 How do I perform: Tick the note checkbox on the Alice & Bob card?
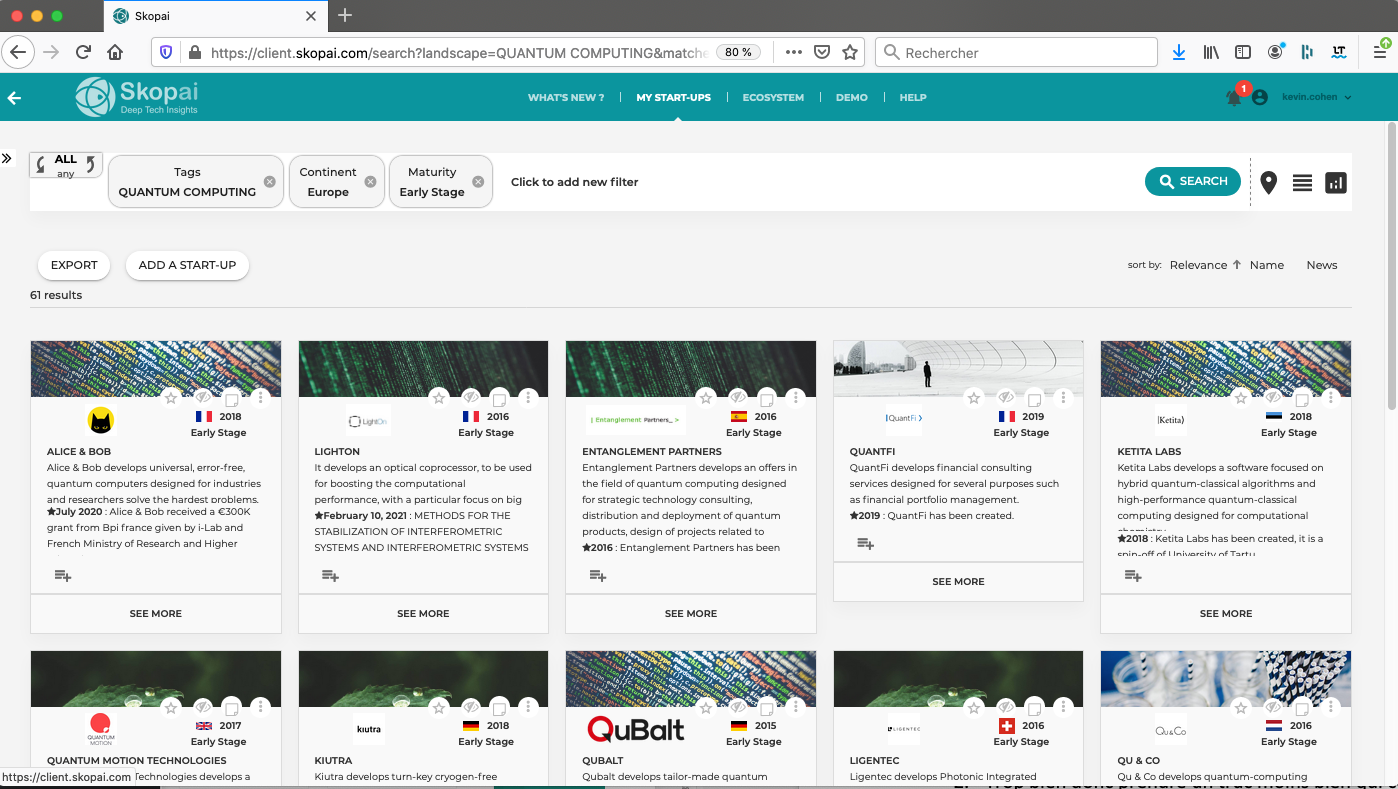coord(231,399)
